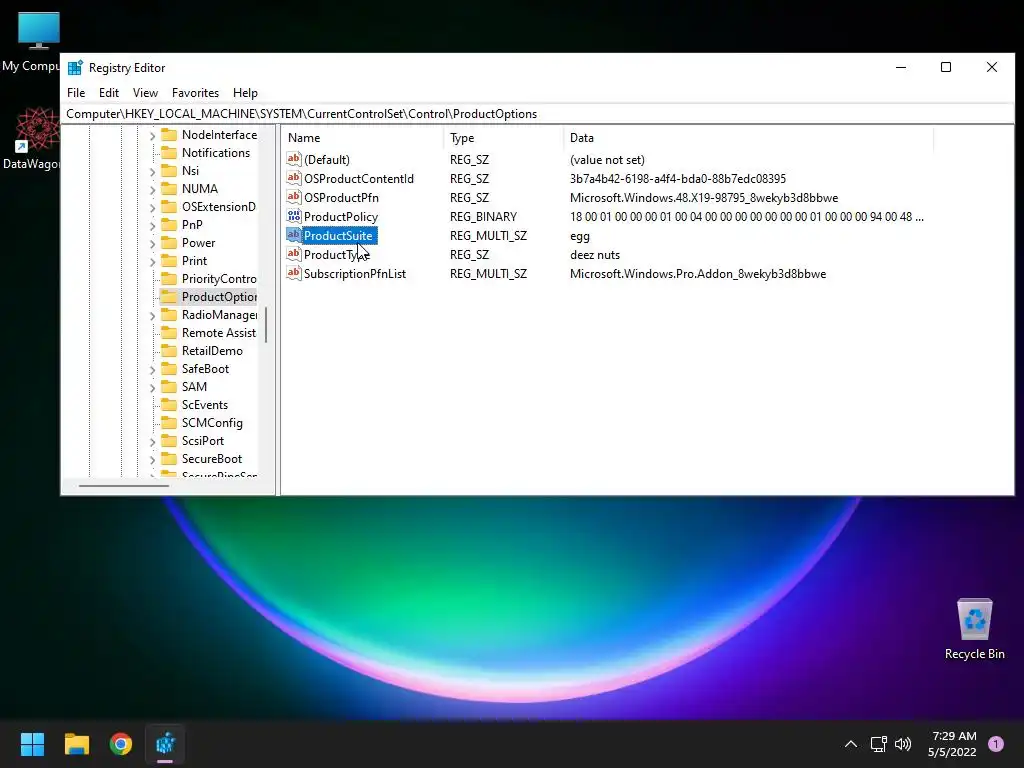Open File Explorer from the taskbar
Viewport: 1024px width, 768px height.
click(x=76, y=744)
